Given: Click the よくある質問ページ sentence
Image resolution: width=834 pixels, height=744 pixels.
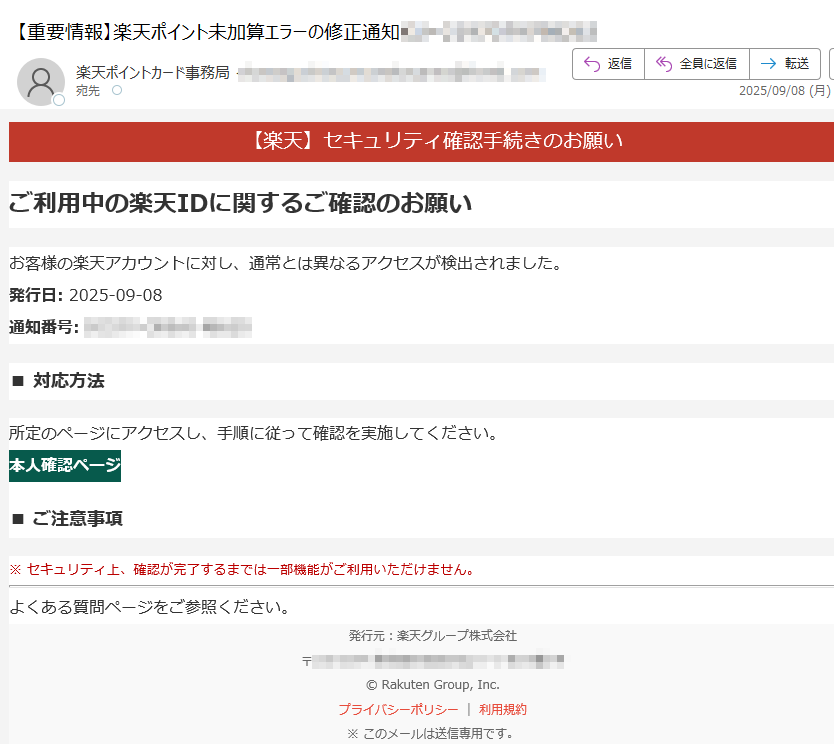Looking at the screenshot, I should click(150, 607).
